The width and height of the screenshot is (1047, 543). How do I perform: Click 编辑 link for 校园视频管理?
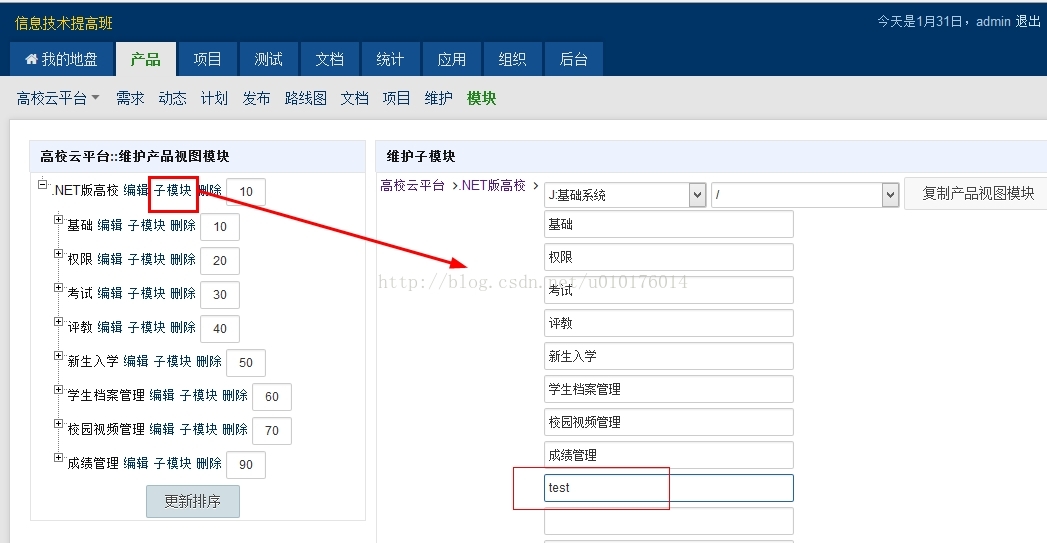pyautogui.click(x=162, y=430)
